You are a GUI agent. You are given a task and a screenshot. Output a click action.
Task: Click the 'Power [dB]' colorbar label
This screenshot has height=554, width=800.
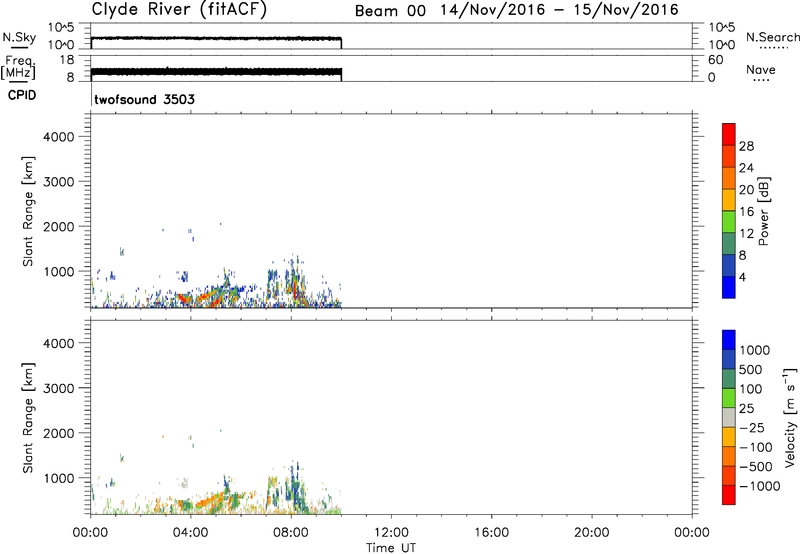pos(764,211)
